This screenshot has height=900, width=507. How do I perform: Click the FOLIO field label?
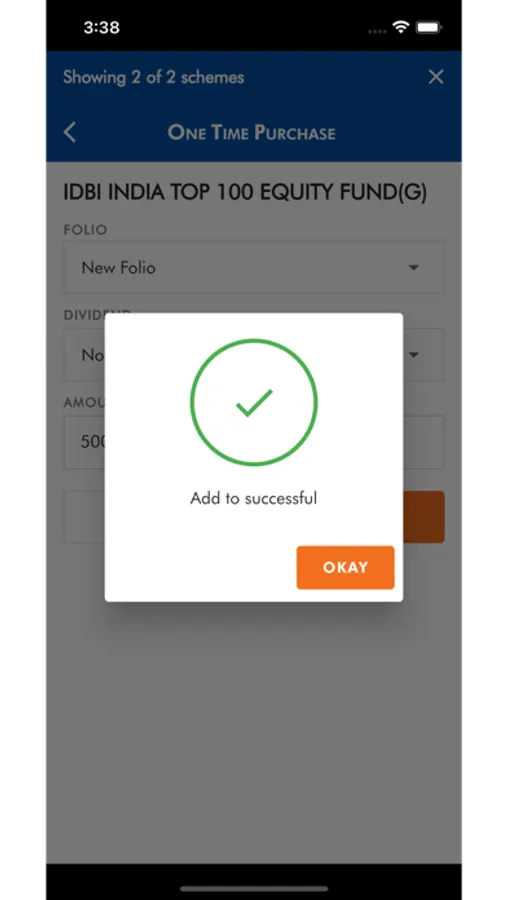tap(86, 230)
